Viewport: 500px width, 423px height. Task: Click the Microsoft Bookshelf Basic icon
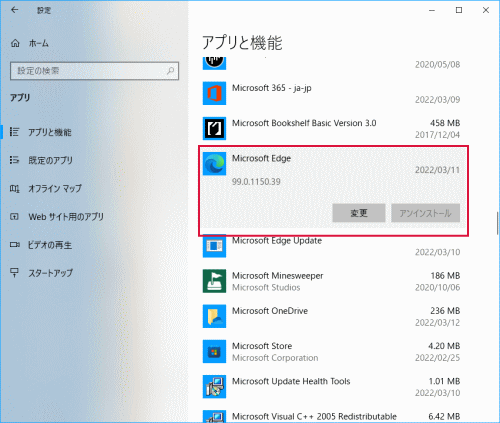(x=214, y=128)
